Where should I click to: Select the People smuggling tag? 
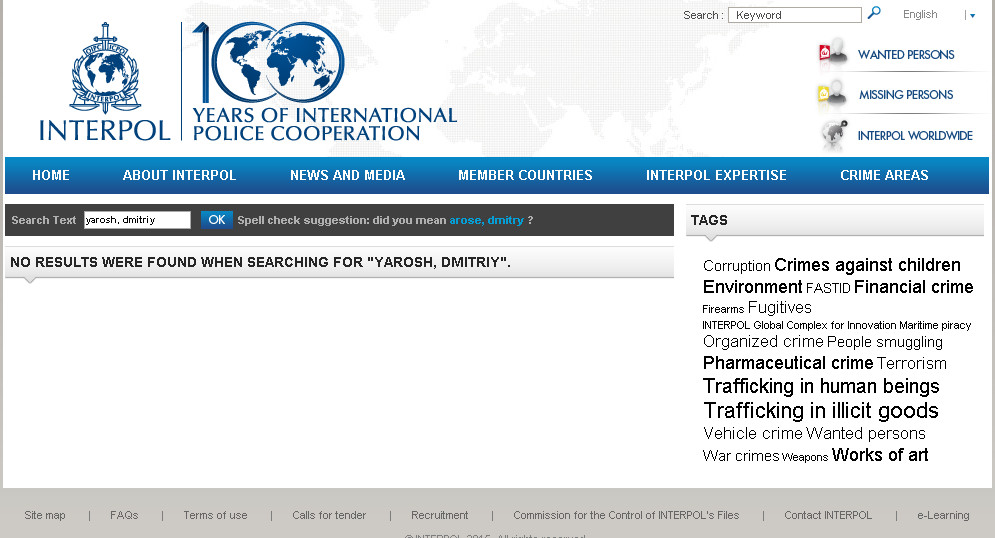(x=885, y=342)
